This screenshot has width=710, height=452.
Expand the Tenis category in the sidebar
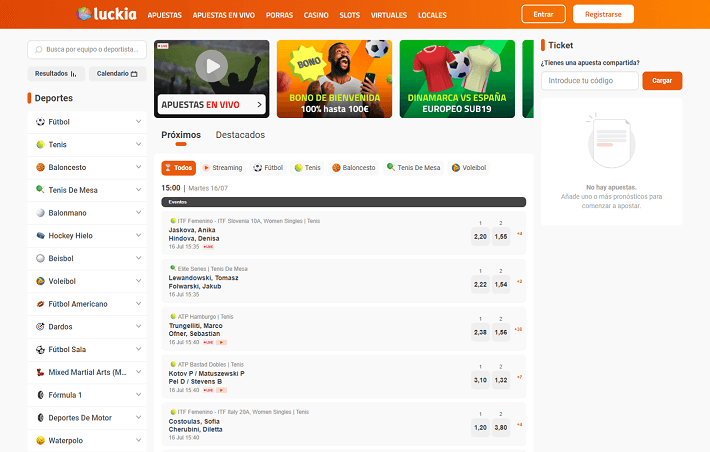pyautogui.click(x=138, y=144)
